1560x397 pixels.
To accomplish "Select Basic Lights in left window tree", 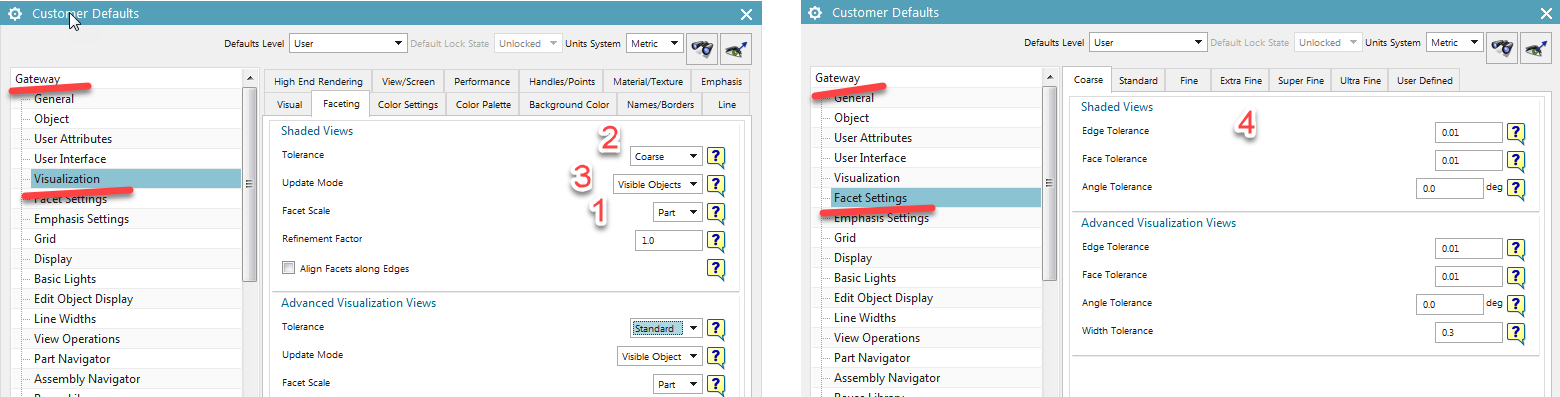I will click(x=65, y=279).
